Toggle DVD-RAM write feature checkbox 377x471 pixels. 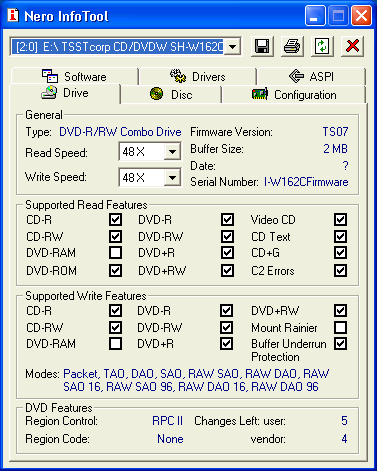coord(115,344)
